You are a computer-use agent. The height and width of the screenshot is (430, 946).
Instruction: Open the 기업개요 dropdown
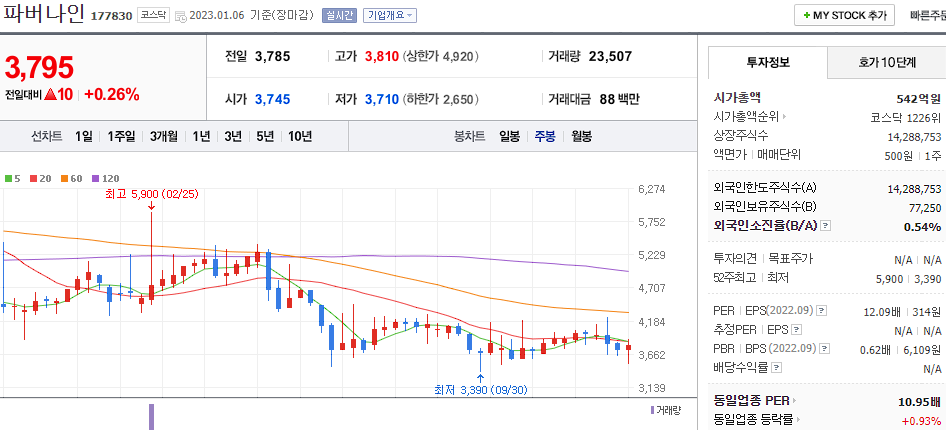coord(390,16)
